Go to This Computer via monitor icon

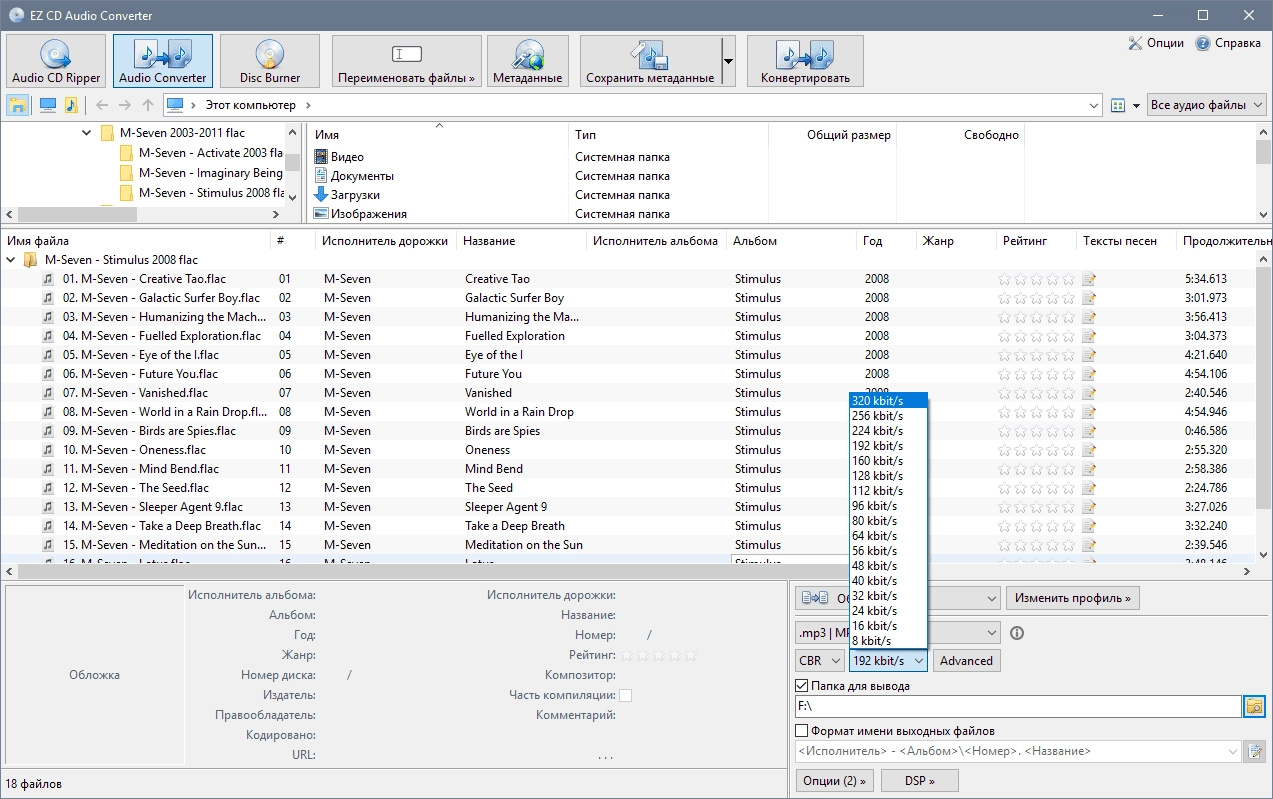[x=47, y=105]
